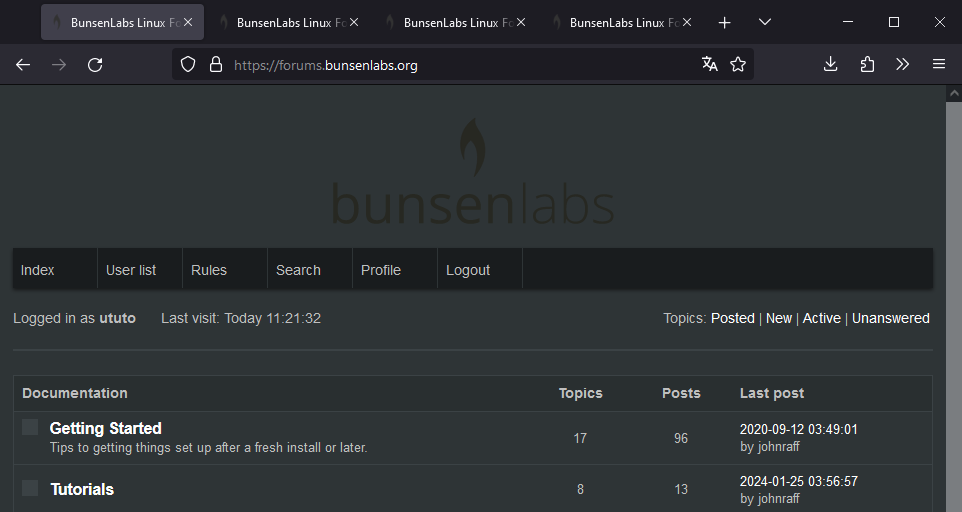Click the URL address bar field

click(463, 64)
